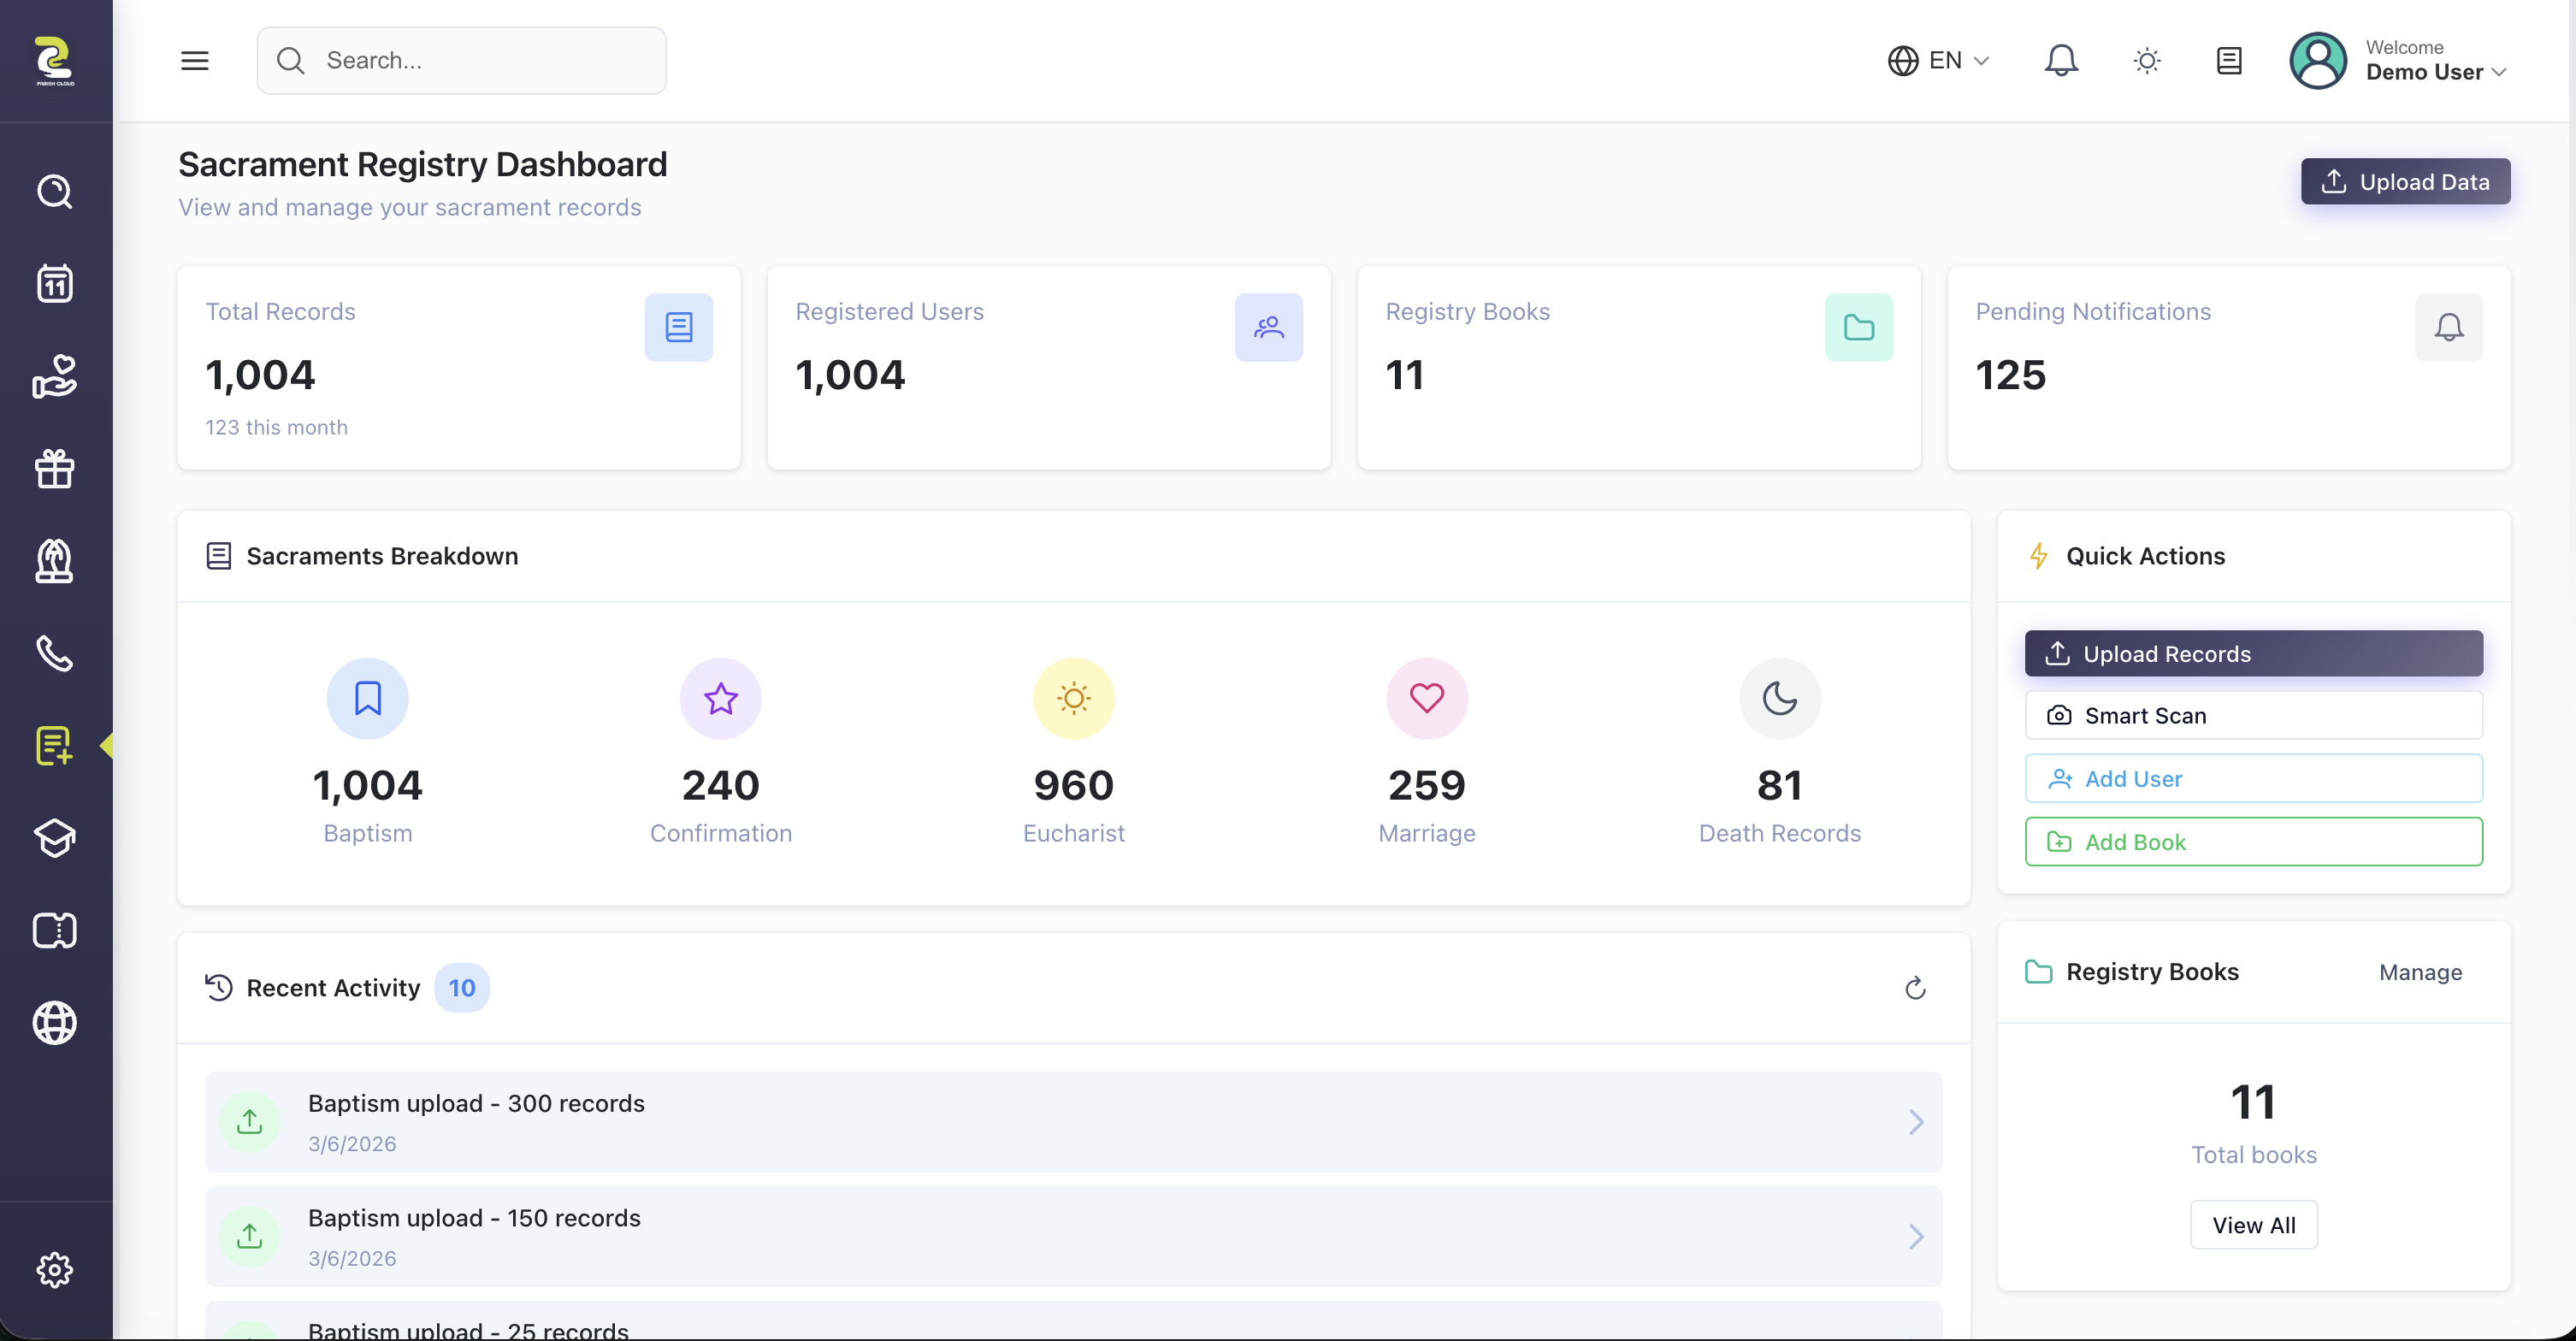Open the open-book sidebar icon
The image size is (2576, 1341).
55,931
